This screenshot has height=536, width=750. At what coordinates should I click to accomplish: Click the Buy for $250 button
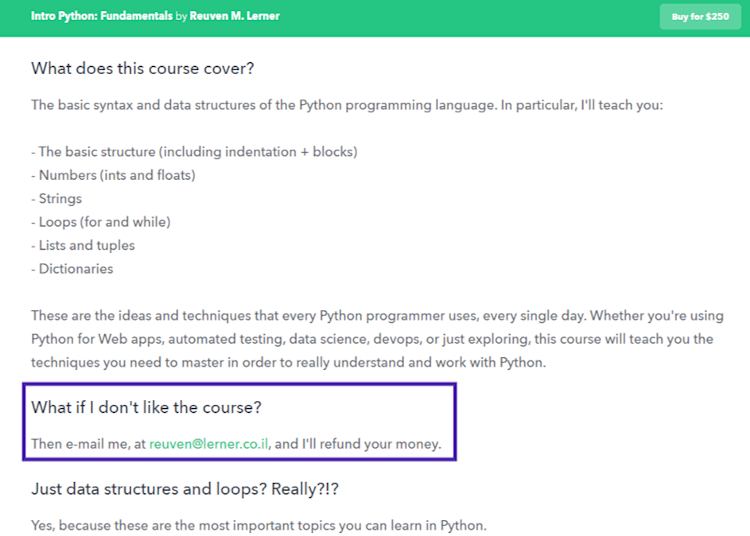700,17
